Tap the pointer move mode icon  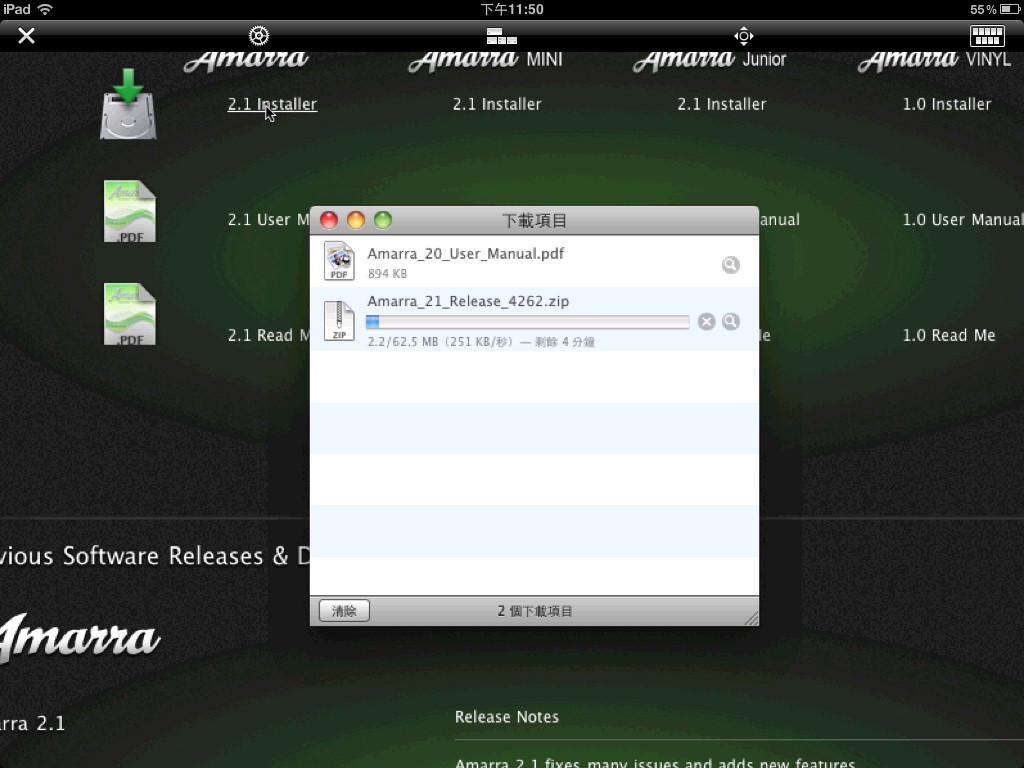click(744, 35)
